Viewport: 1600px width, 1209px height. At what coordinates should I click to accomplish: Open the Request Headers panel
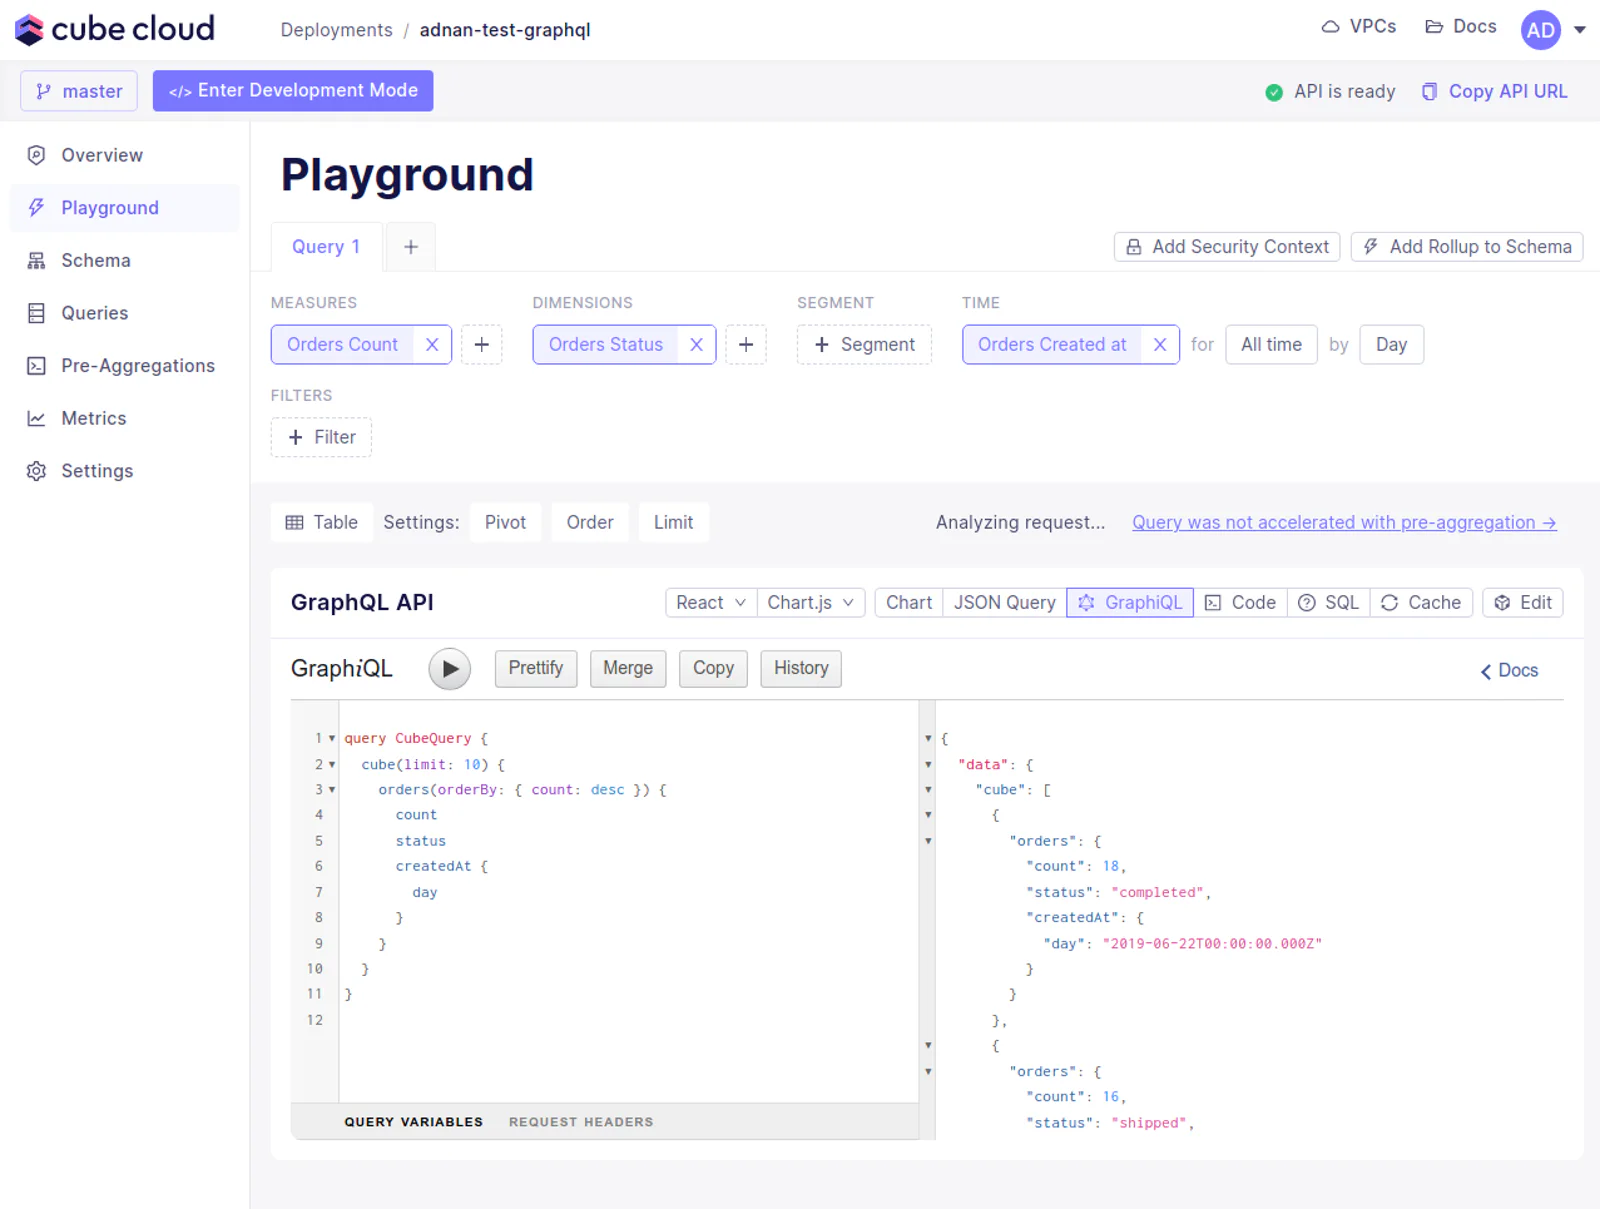pos(581,1122)
